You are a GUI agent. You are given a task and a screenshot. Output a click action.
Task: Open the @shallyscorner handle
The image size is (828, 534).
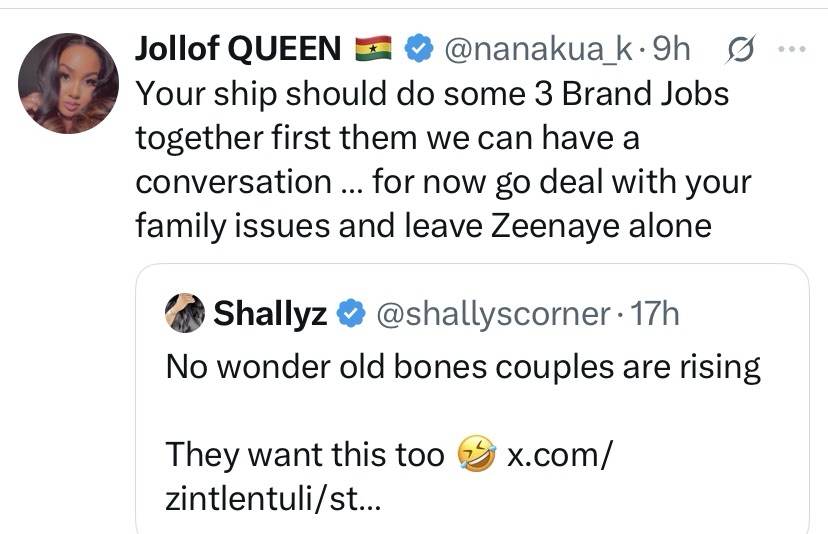click(x=493, y=314)
